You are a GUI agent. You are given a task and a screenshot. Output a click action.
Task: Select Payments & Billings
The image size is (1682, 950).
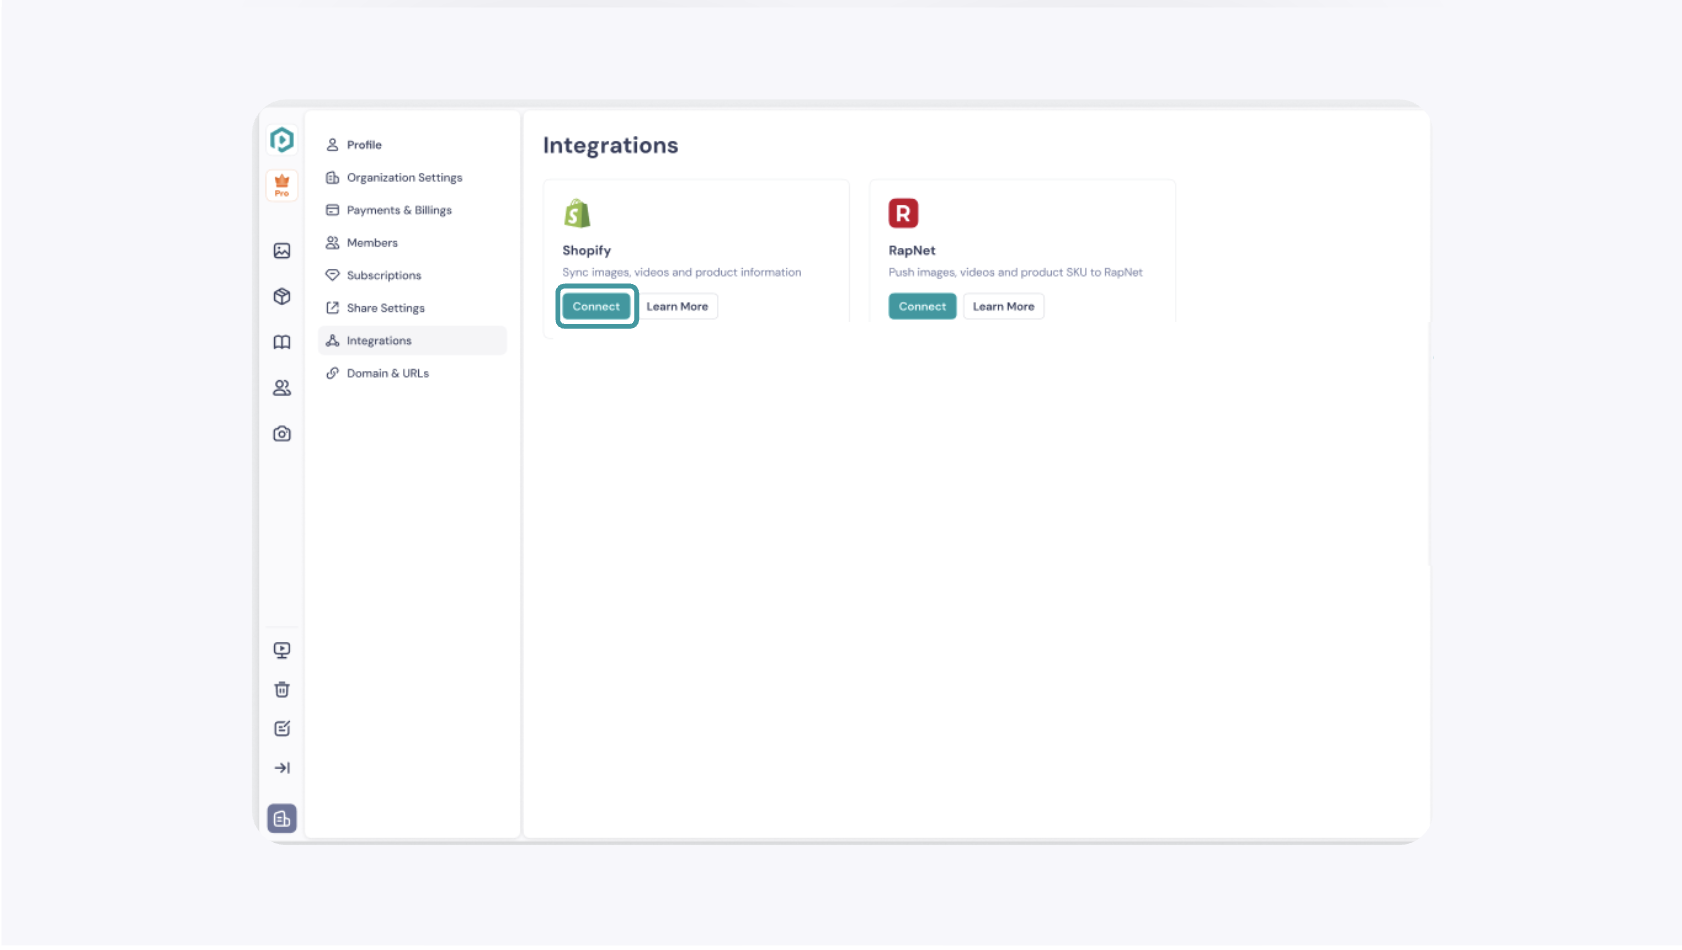pyautogui.click(x=399, y=210)
